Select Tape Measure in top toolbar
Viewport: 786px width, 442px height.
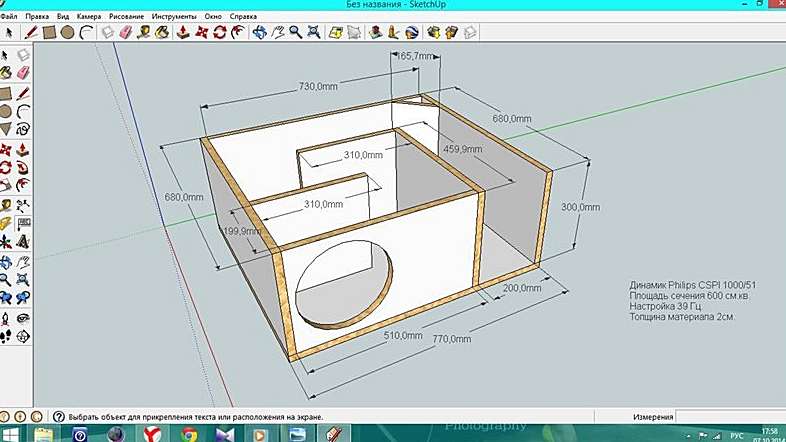point(144,33)
